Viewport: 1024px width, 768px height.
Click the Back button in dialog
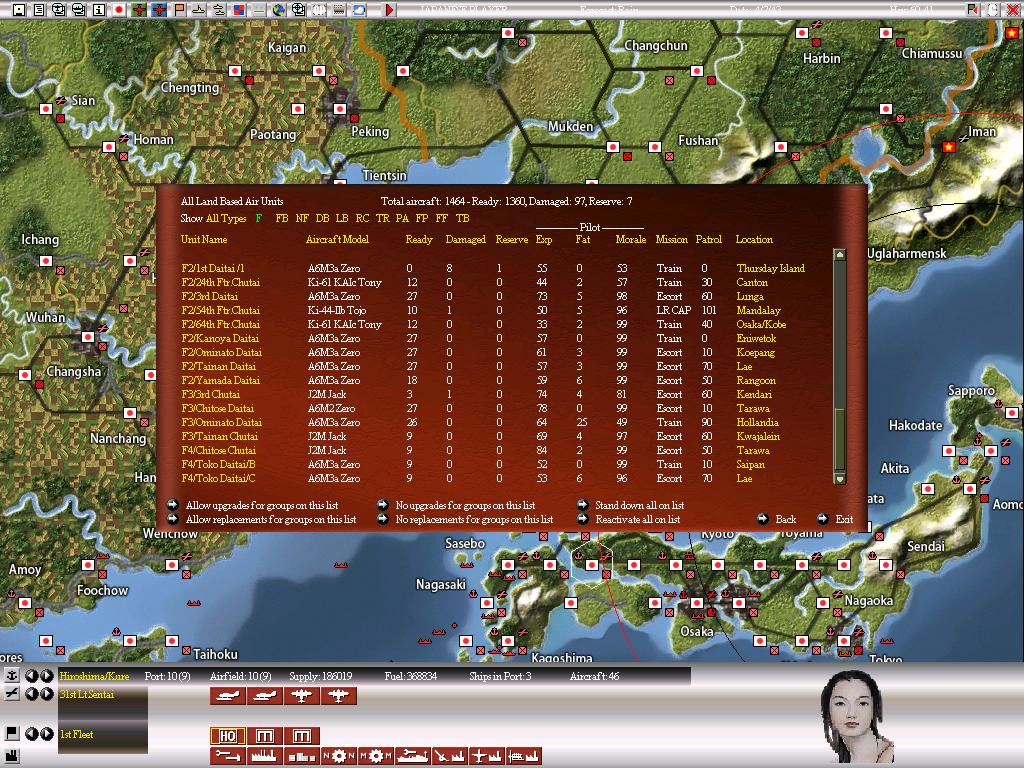pyautogui.click(x=786, y=519)
